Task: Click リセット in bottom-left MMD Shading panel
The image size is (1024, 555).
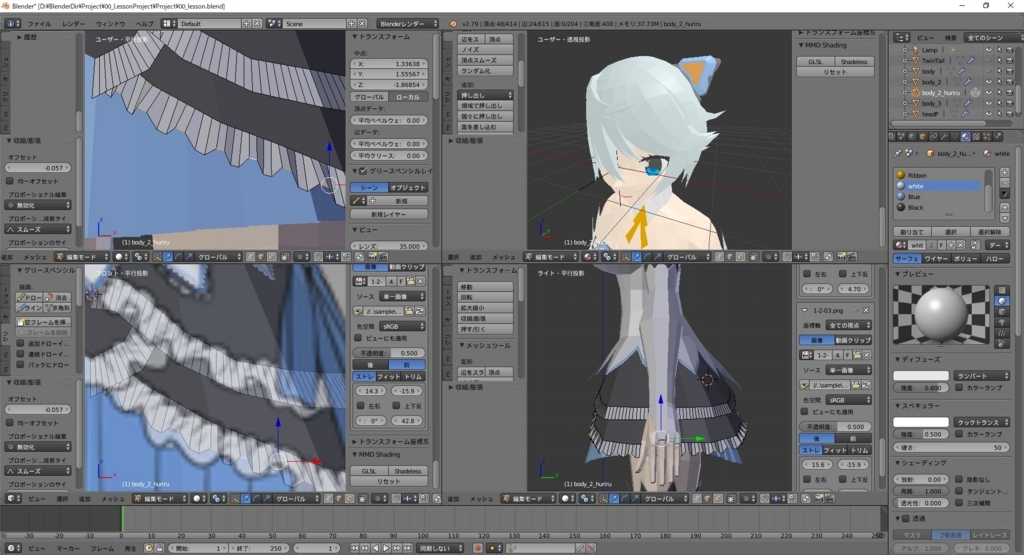Action: tap(389, 481)
